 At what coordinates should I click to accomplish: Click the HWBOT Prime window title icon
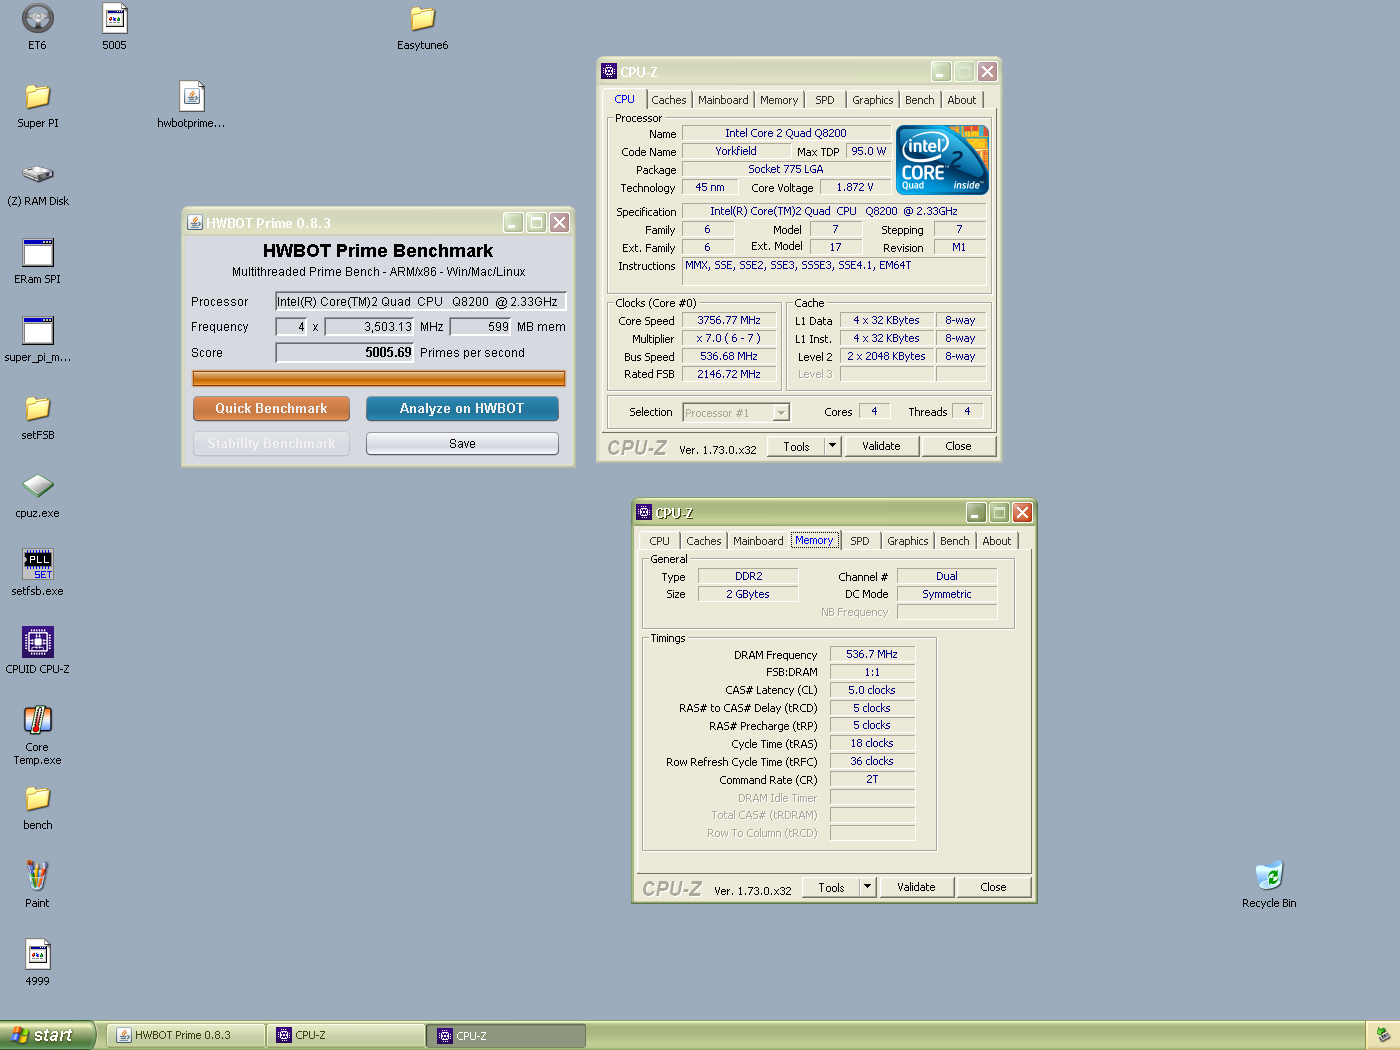pyautogui.click(x=195, y=222)
